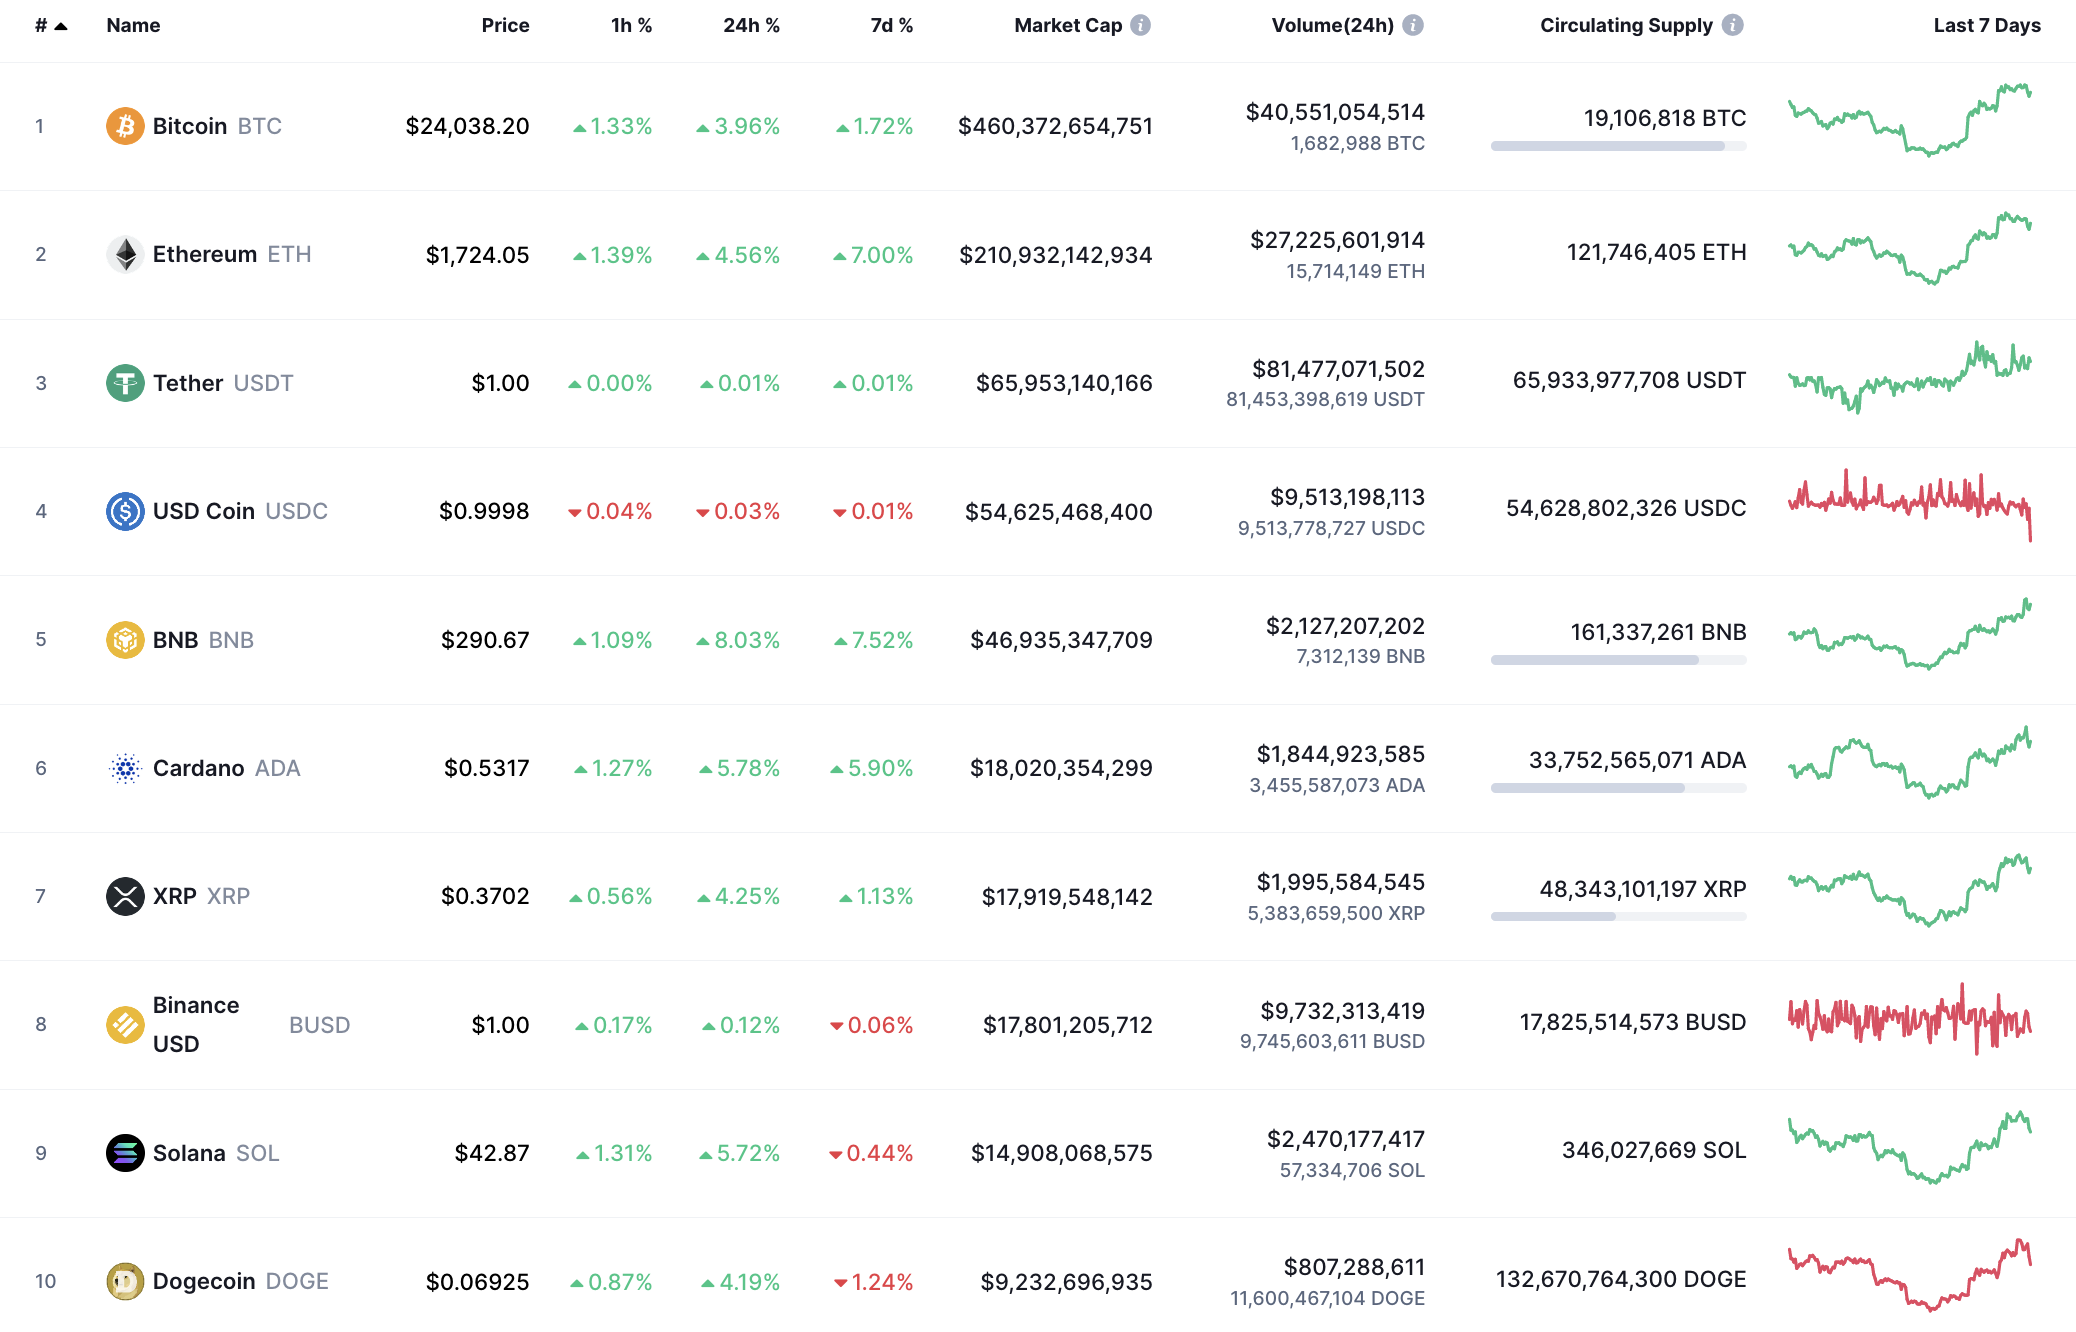Click the Bitcoin BTC logo
This screenshot has height=1332, width=2076.
pyautogui.click(x=124, y=126)
